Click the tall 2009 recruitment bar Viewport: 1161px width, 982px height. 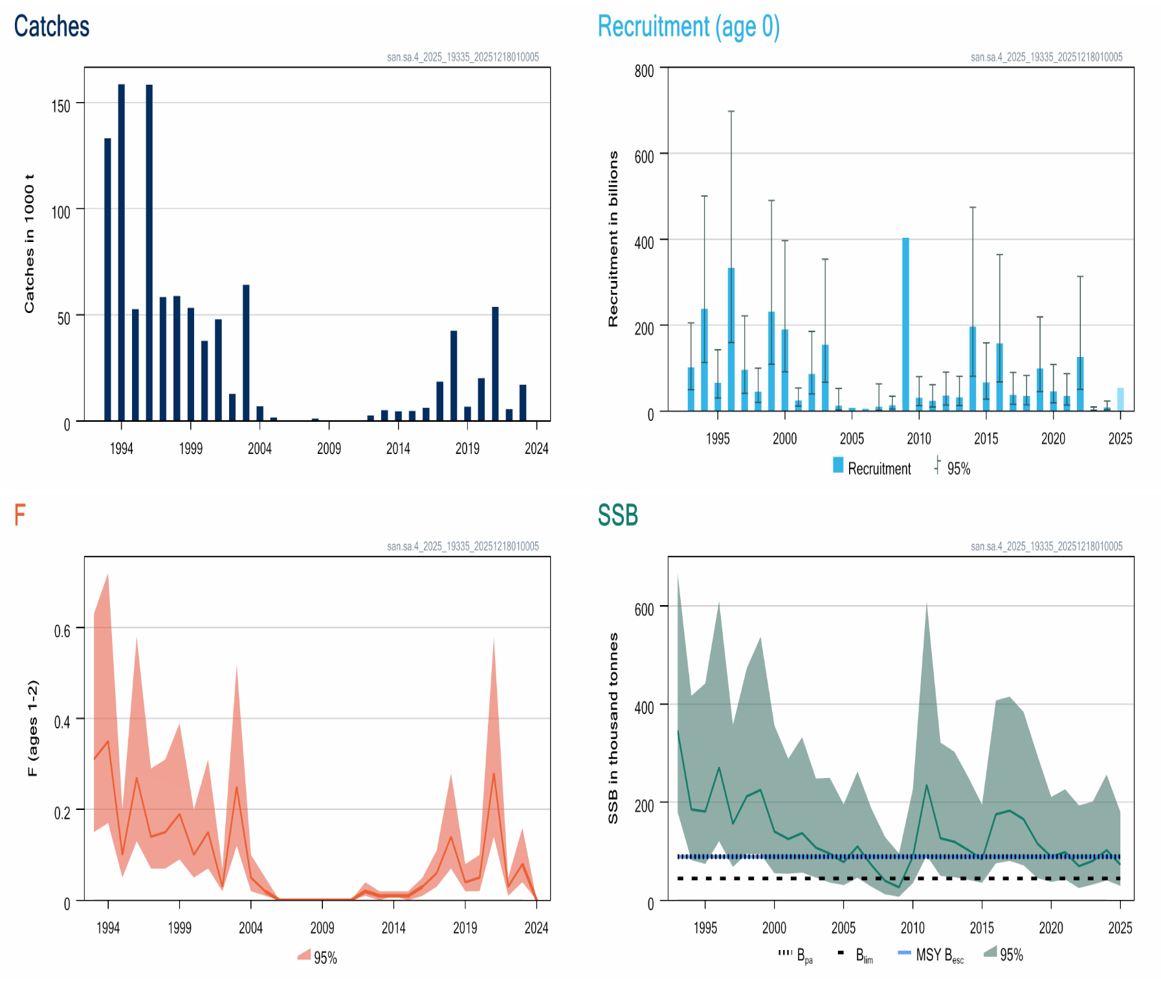click(x=906, y=325)
